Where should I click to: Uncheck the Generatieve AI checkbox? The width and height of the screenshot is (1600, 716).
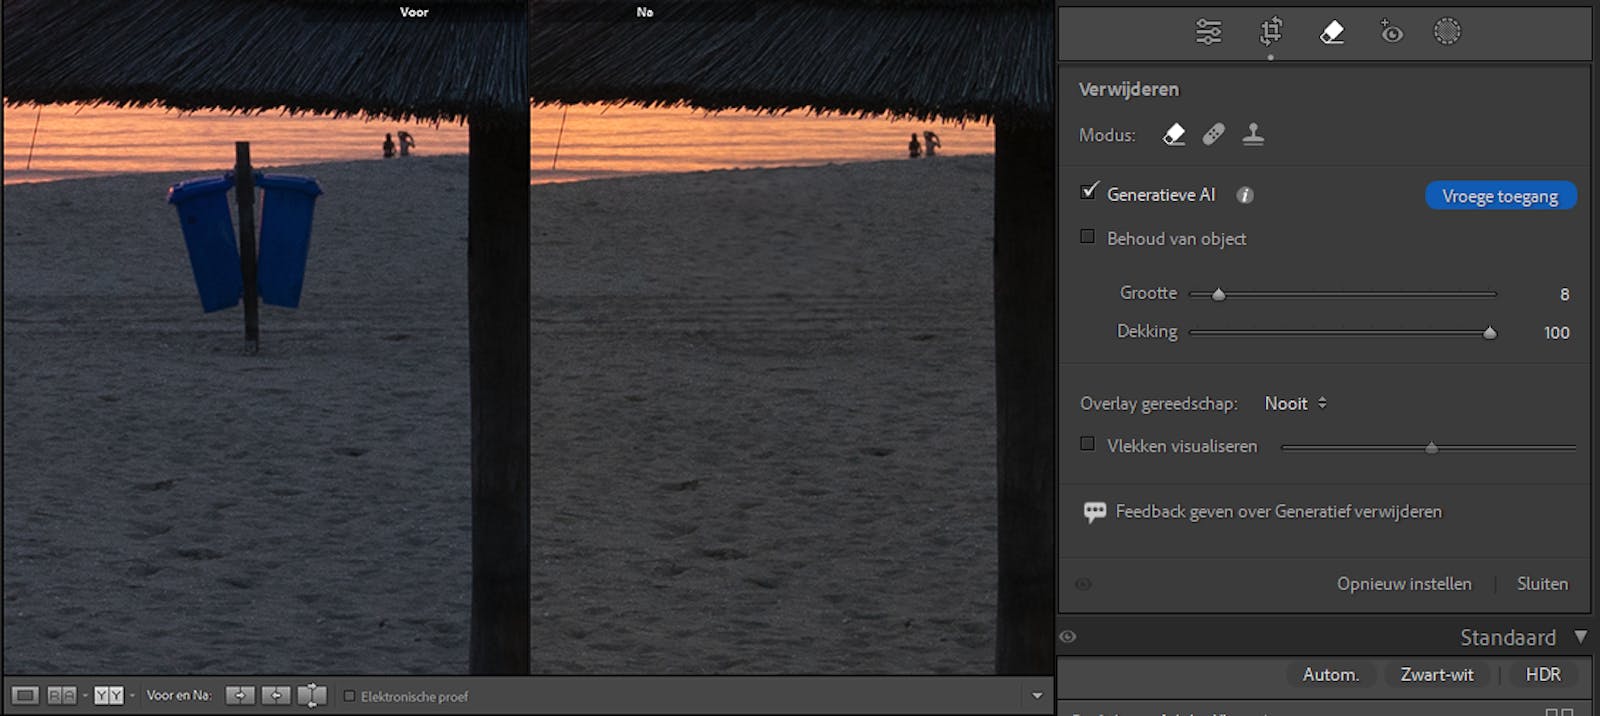coord(1089,192)
